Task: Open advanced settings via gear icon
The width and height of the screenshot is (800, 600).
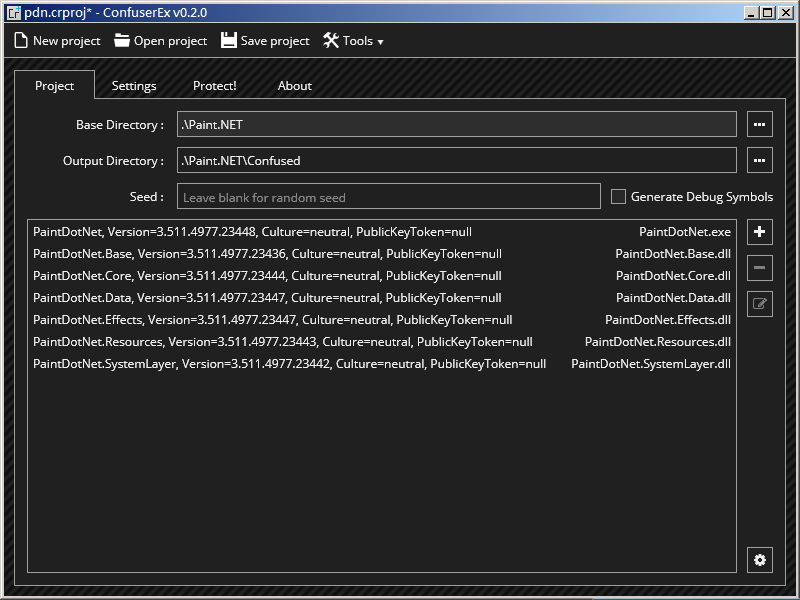Action: pos(760,560)
